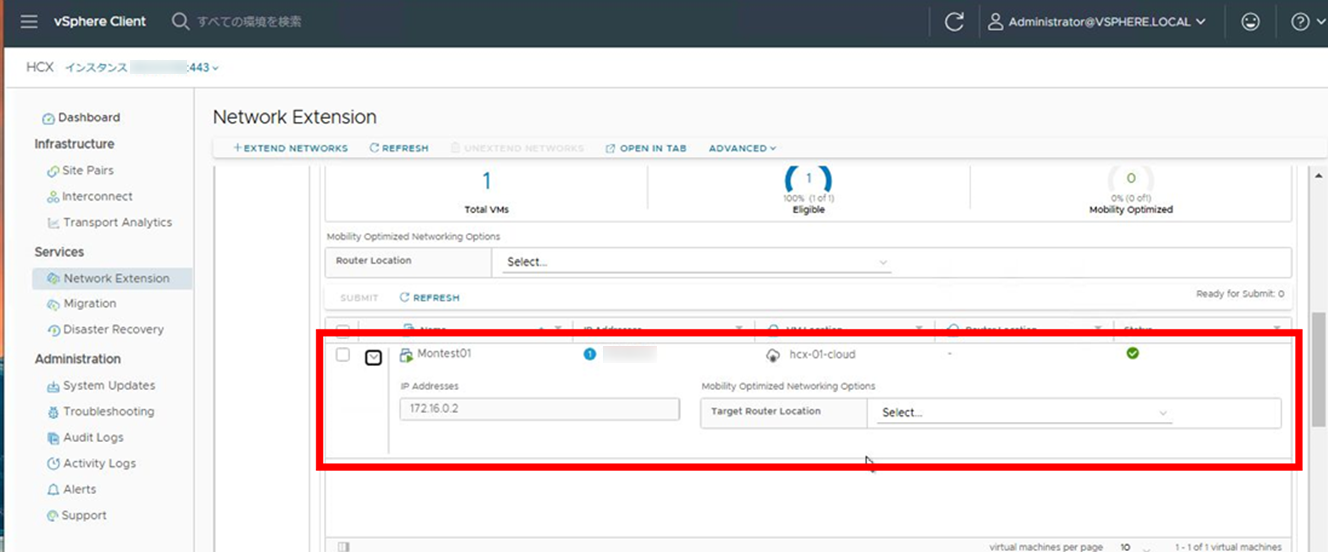Open the Router Location Select dropdown
This screenshot has height=552, width=1328.
(697, 262)
